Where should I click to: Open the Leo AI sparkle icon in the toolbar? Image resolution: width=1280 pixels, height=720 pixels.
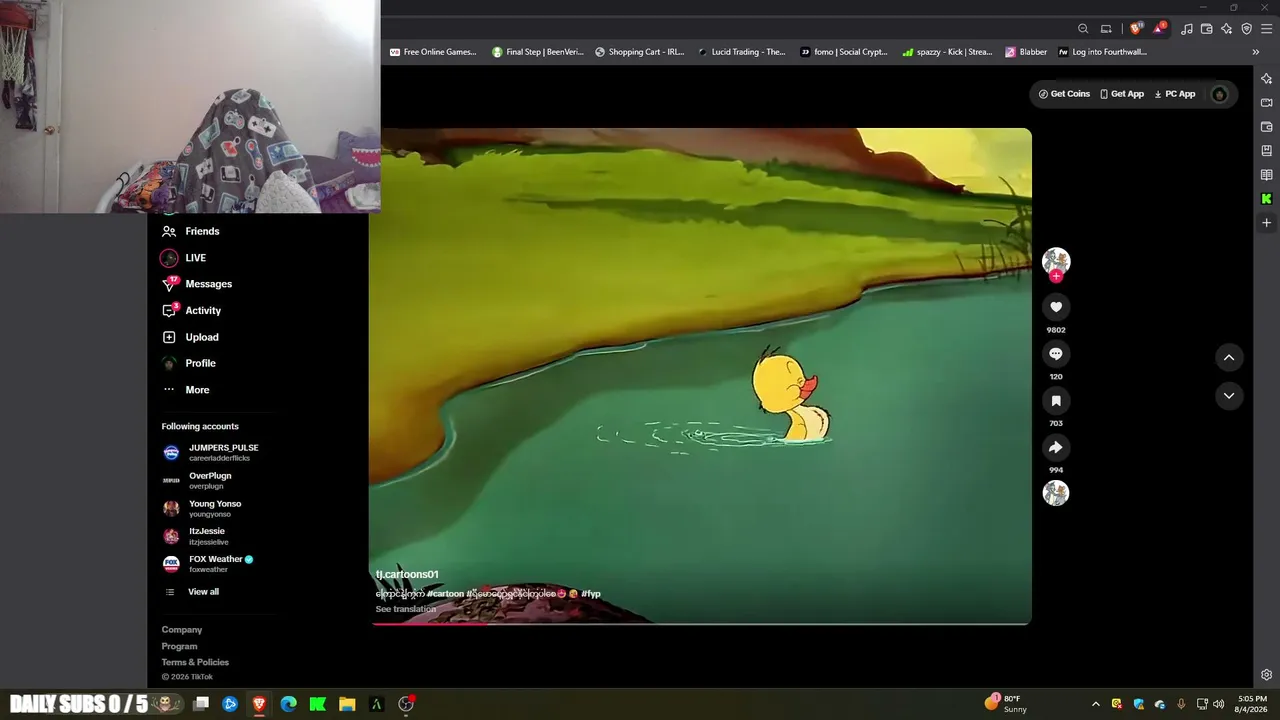coord(1227,29)
